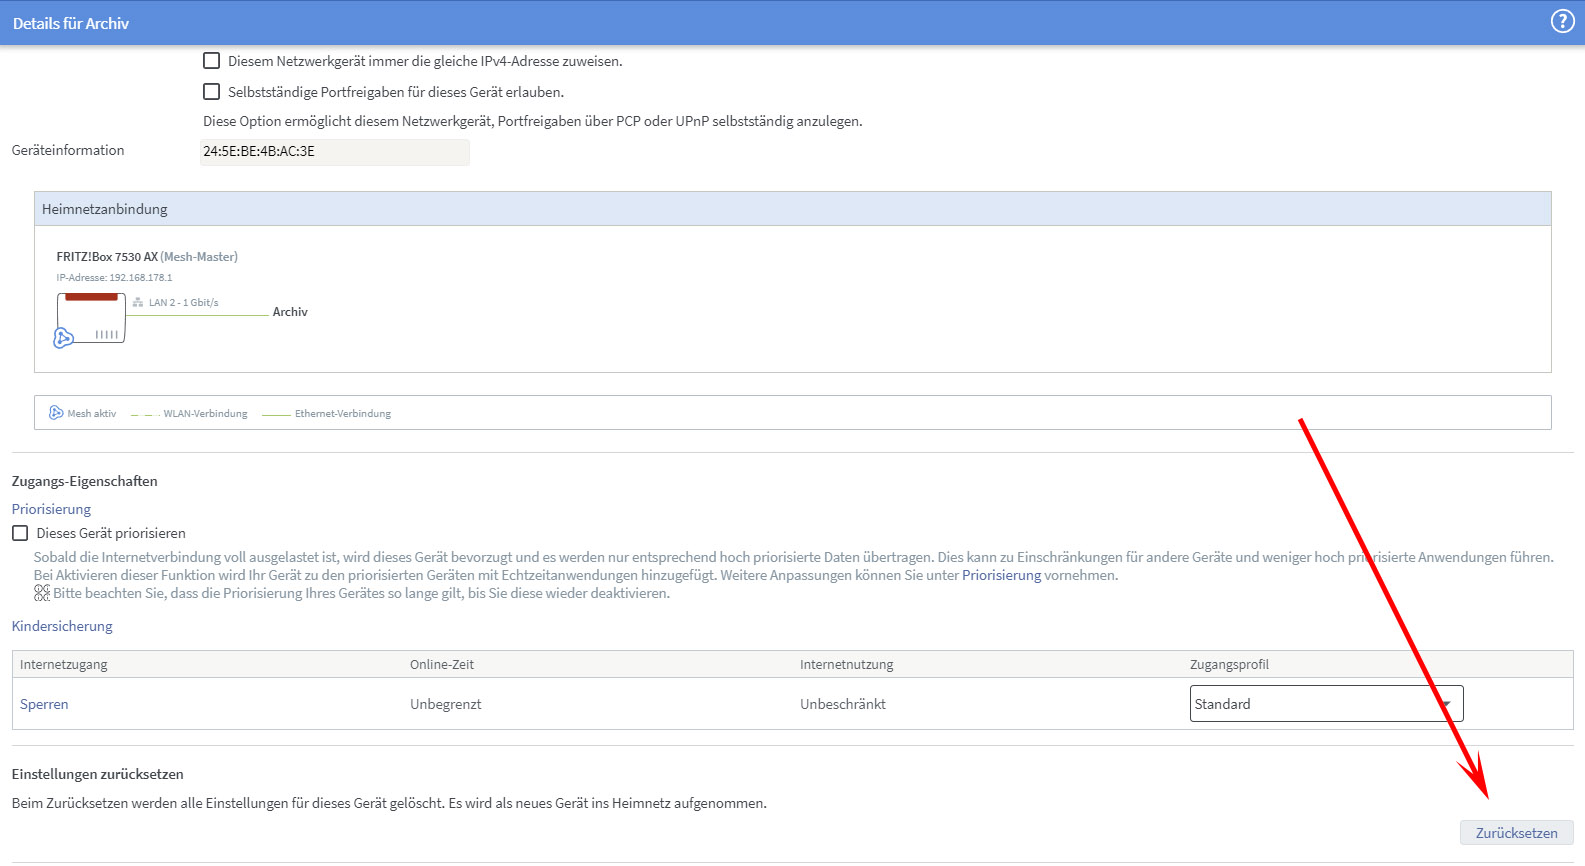The height and width of the screenshot is (866, 1585).
Task: Click the 'FRITZ!Box 7530 AX' device name
Action: click(107, 257)
